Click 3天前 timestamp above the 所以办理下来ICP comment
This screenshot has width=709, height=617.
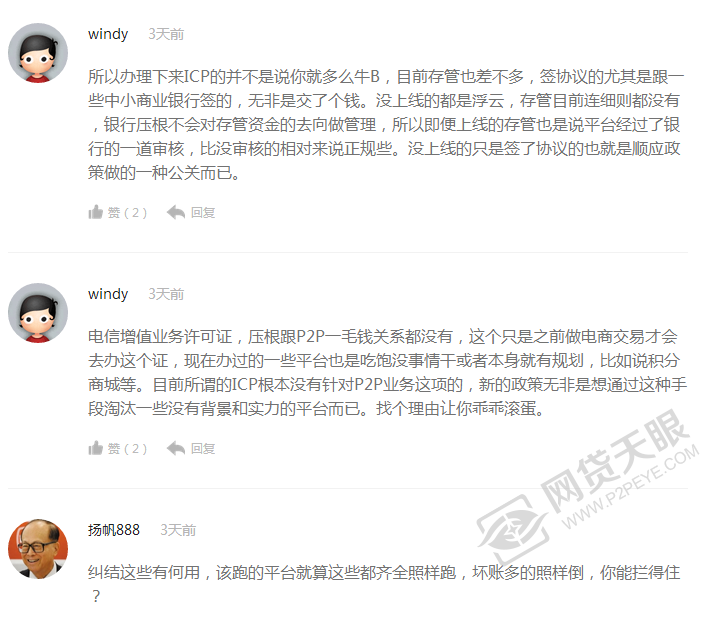(x=166, y=34)
